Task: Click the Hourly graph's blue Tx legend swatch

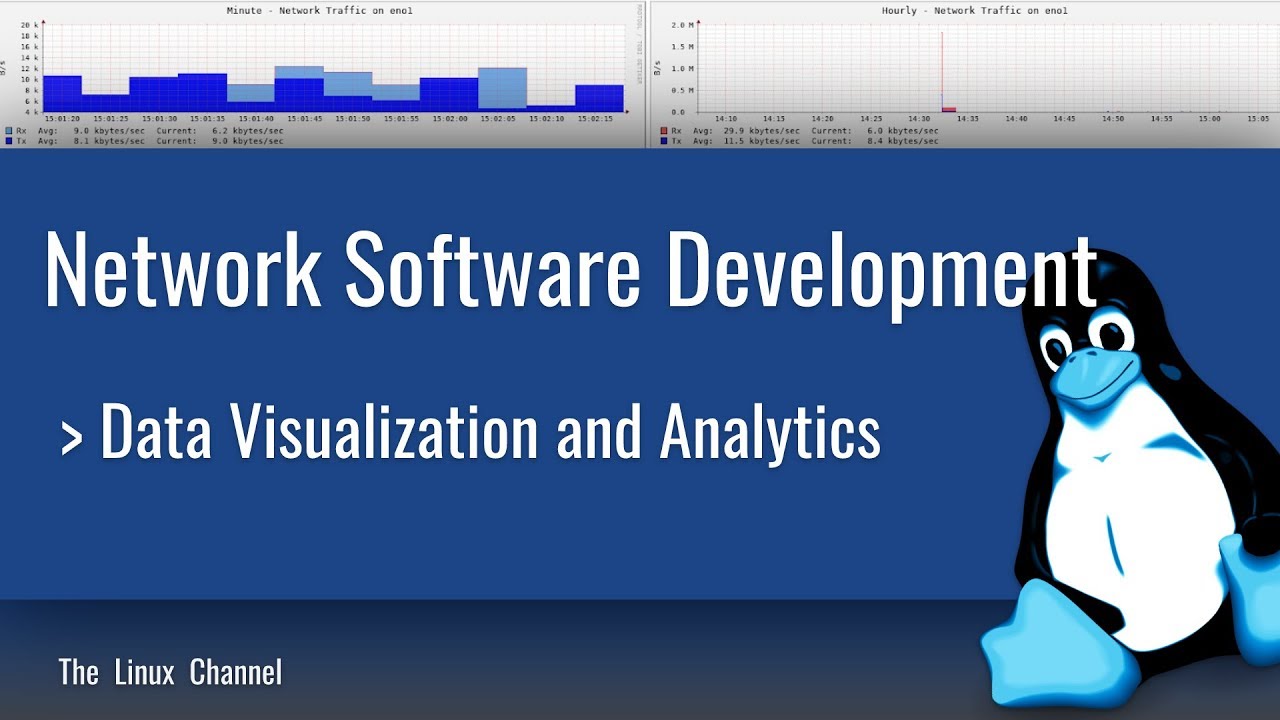Action: [664, 141]
